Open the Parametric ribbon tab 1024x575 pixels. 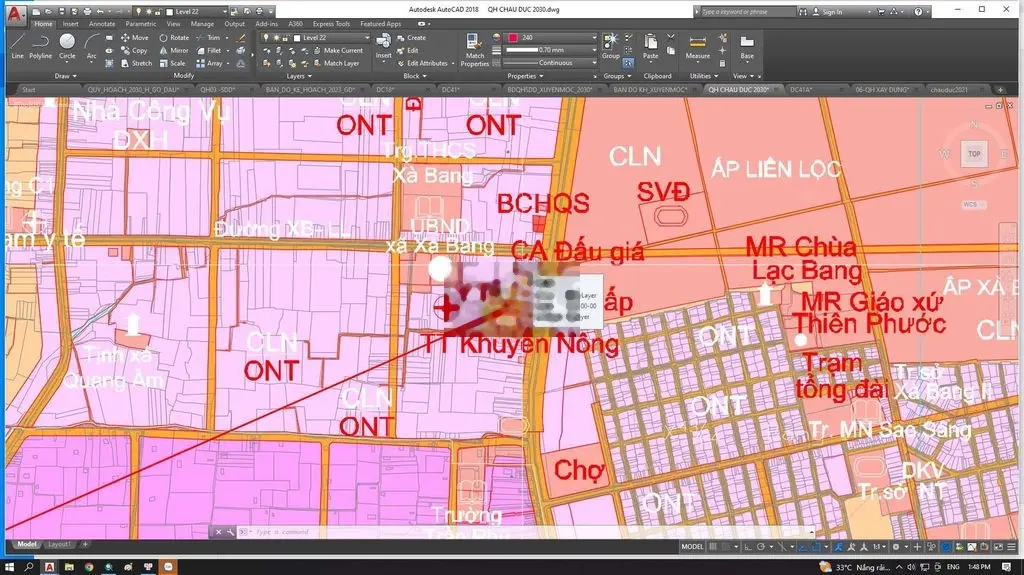click(140, 24)
